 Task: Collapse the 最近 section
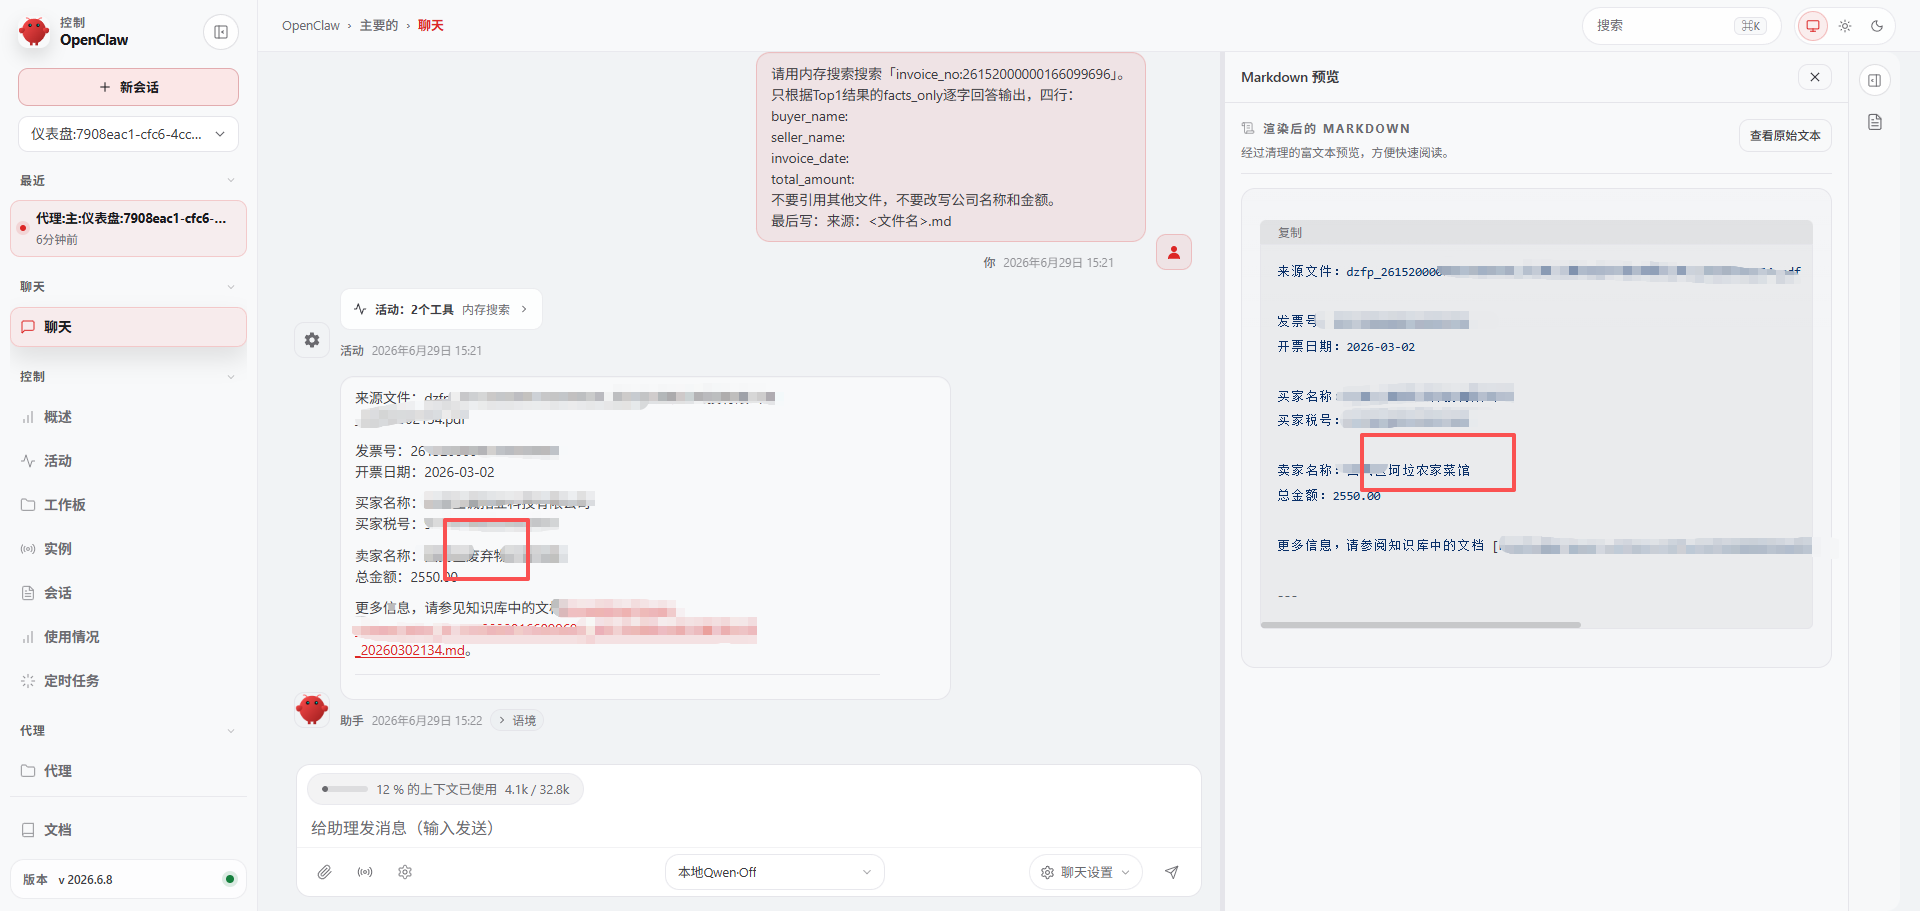click(231, 180)
